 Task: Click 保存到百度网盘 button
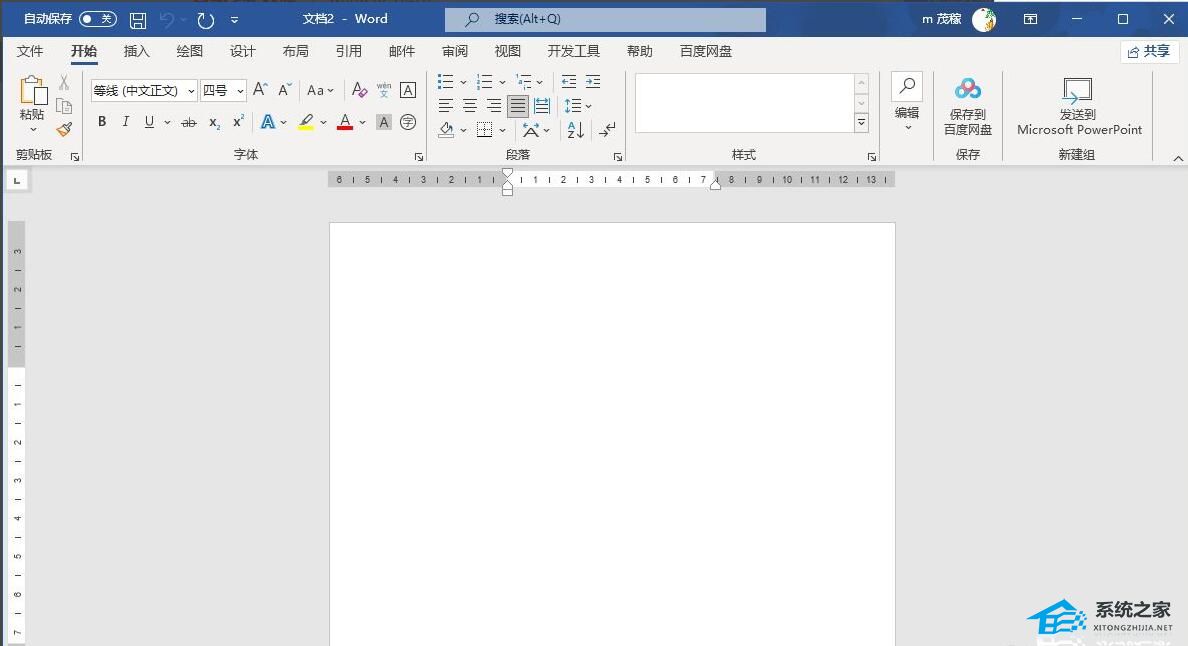[968, 106]
